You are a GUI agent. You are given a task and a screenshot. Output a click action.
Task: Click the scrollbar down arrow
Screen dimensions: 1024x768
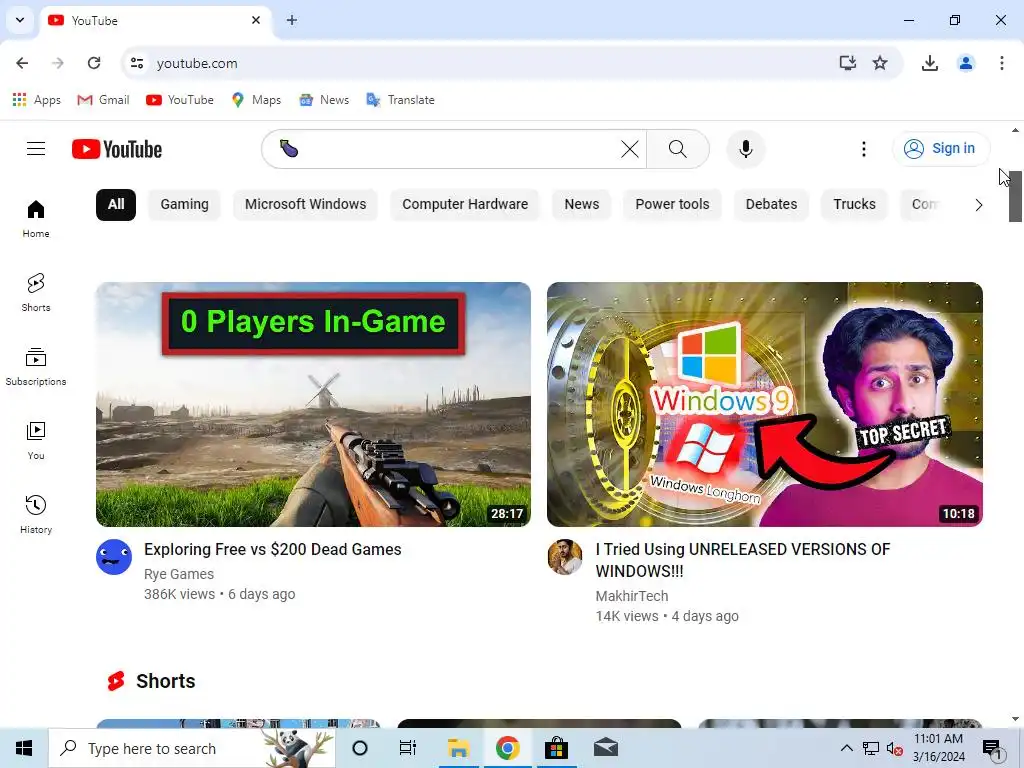1016,720
